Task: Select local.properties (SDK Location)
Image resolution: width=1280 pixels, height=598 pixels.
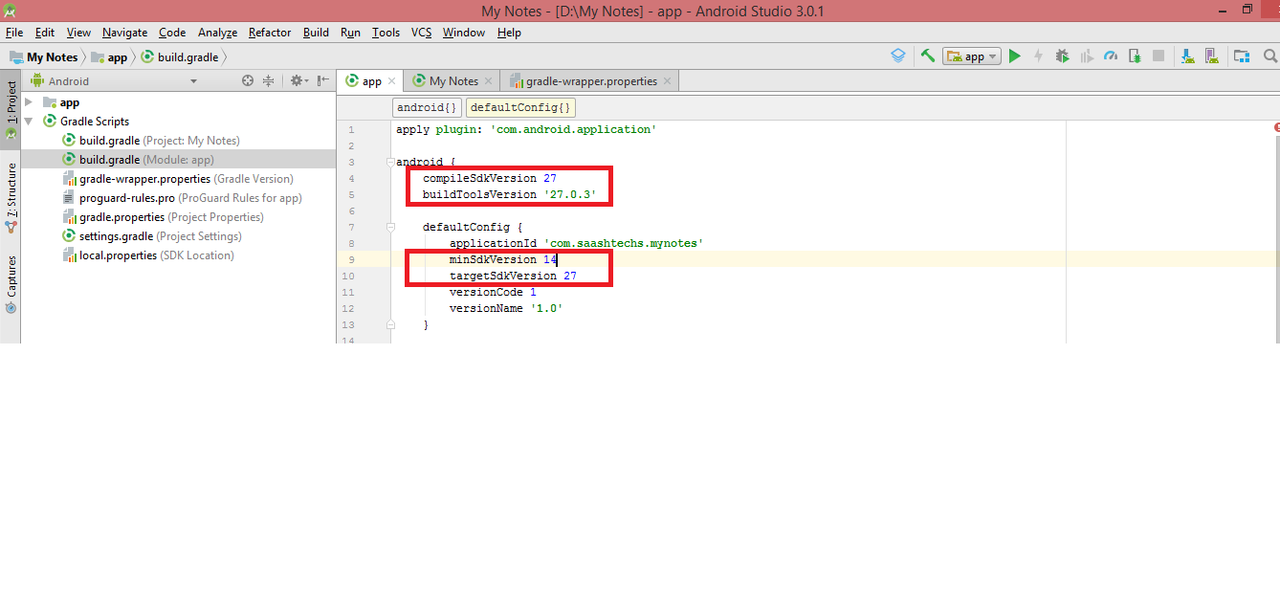Action: coord(148,255)
